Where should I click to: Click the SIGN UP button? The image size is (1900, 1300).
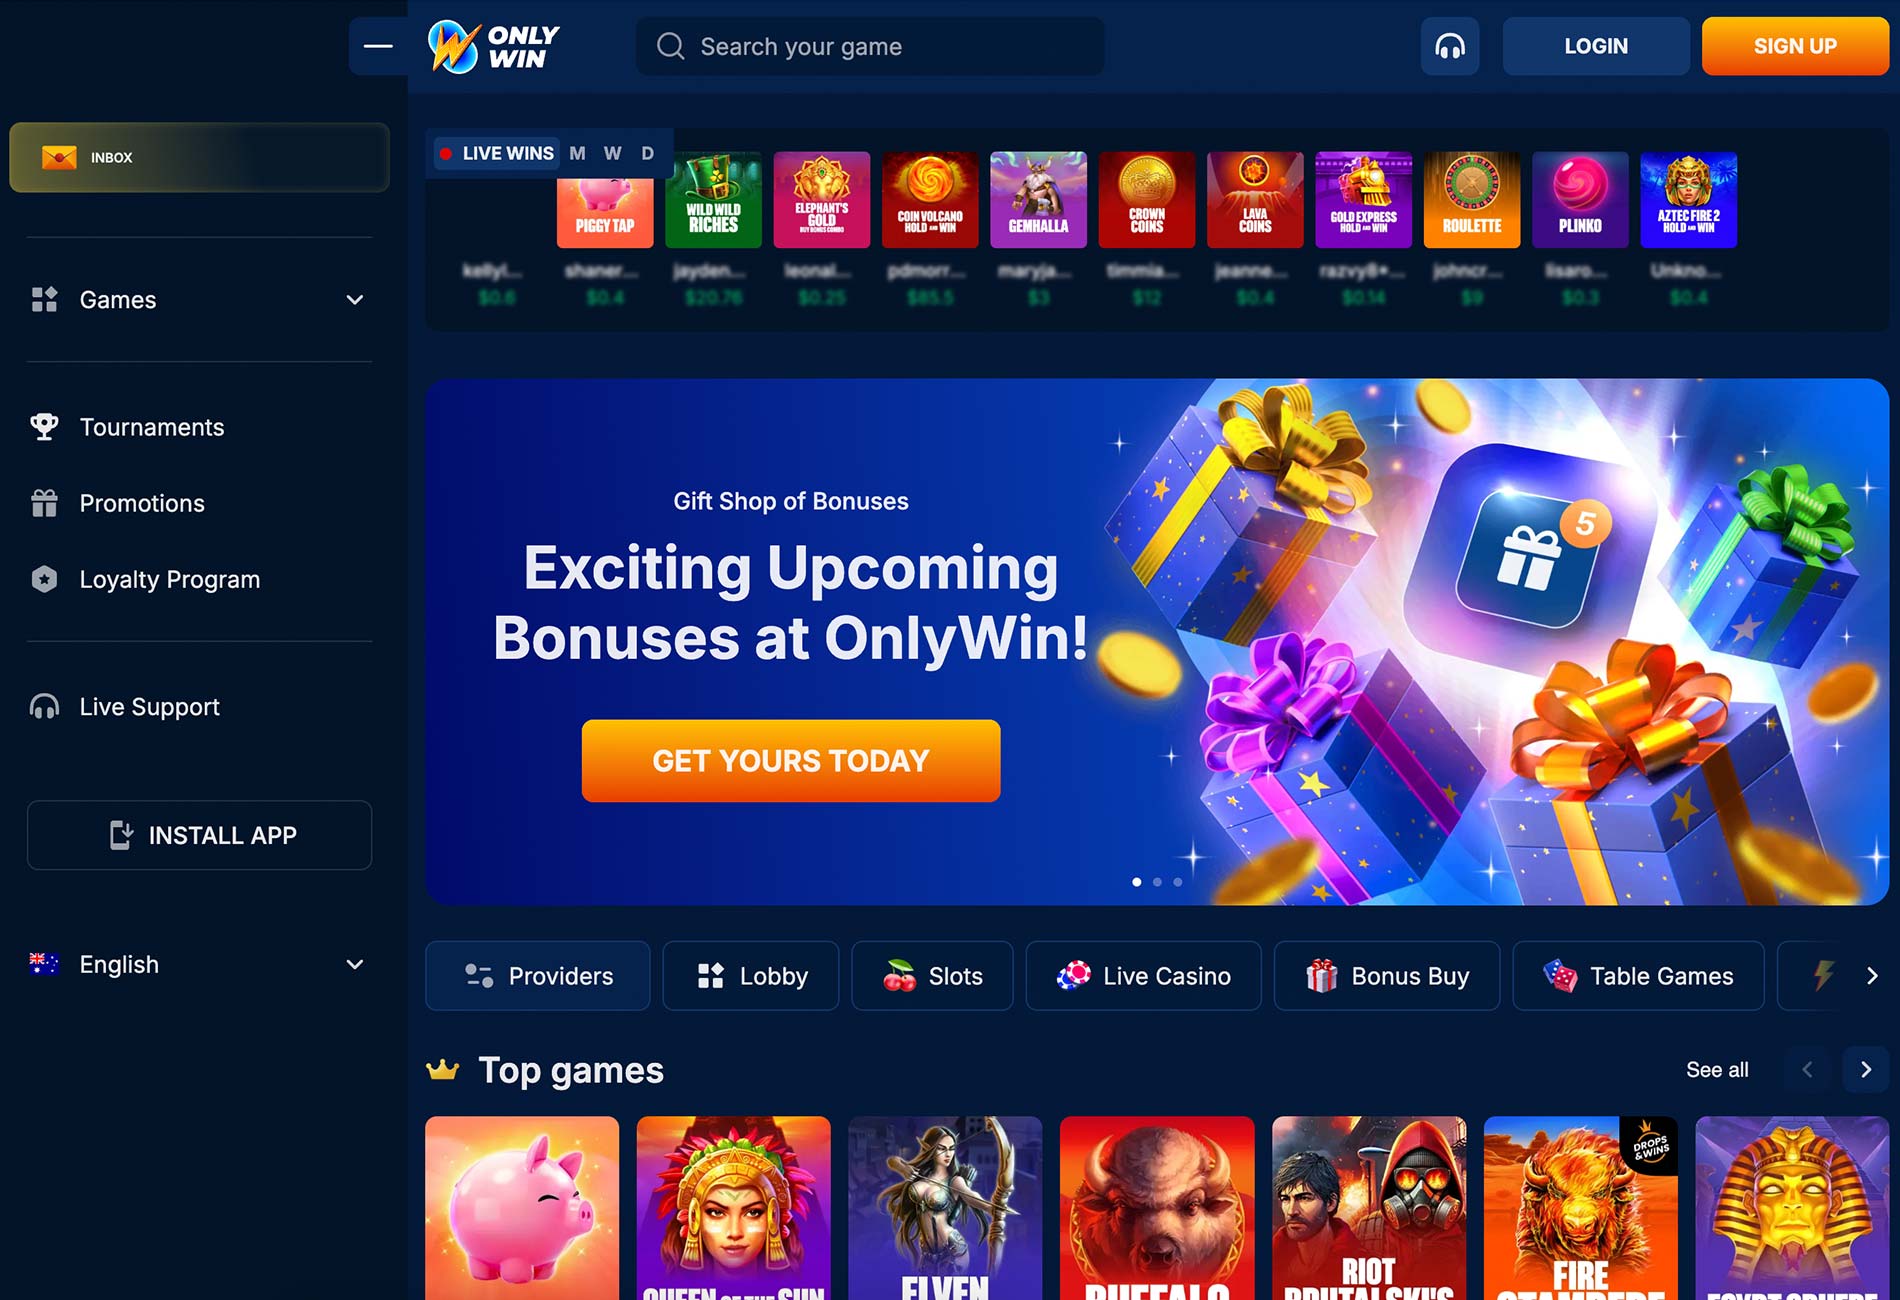click(x=1795, y=46)
